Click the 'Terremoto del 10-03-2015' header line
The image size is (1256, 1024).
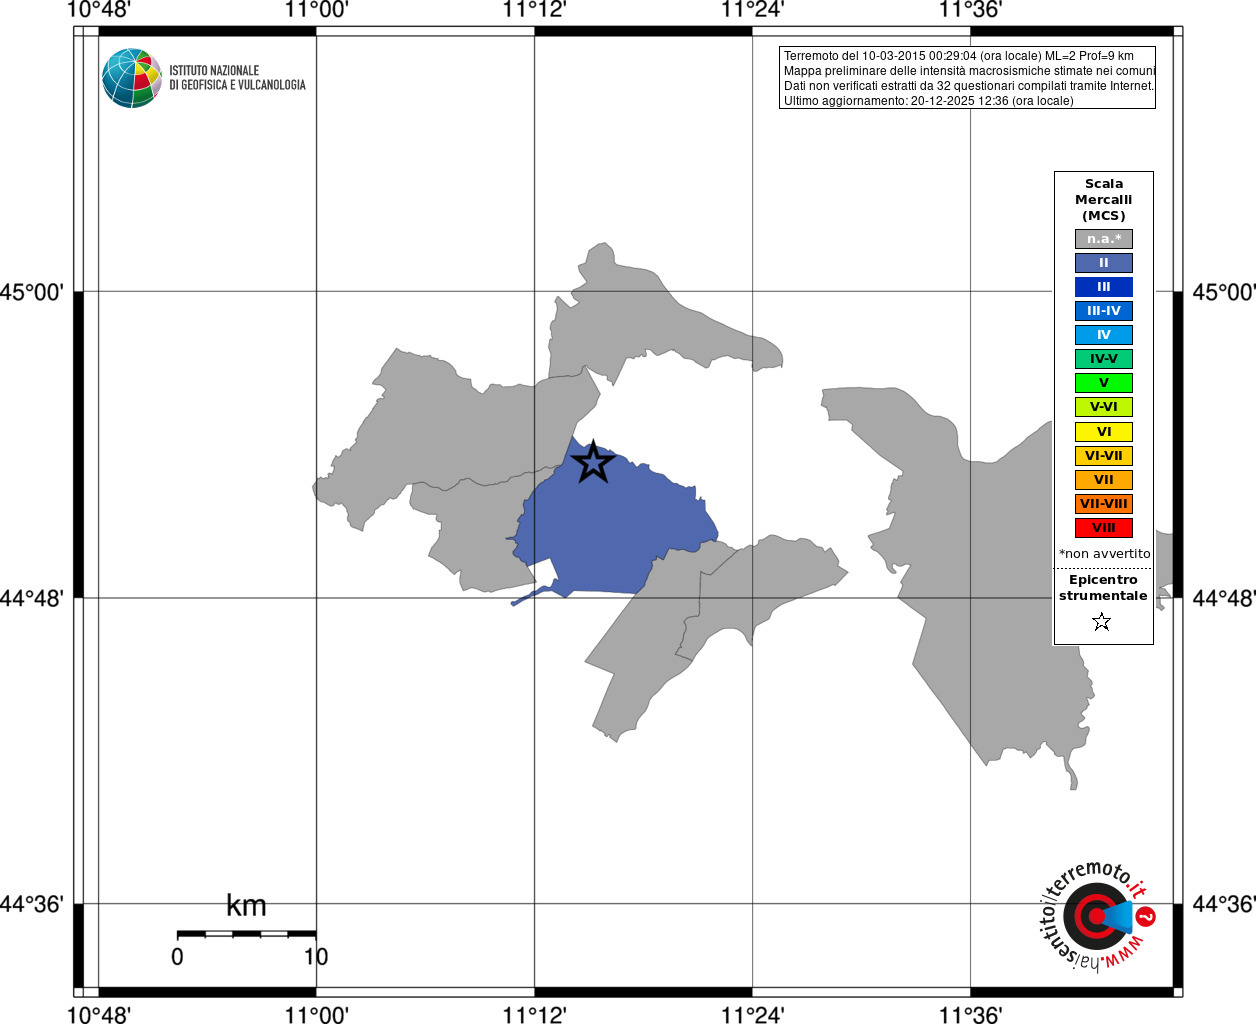[x=959, y=56]
